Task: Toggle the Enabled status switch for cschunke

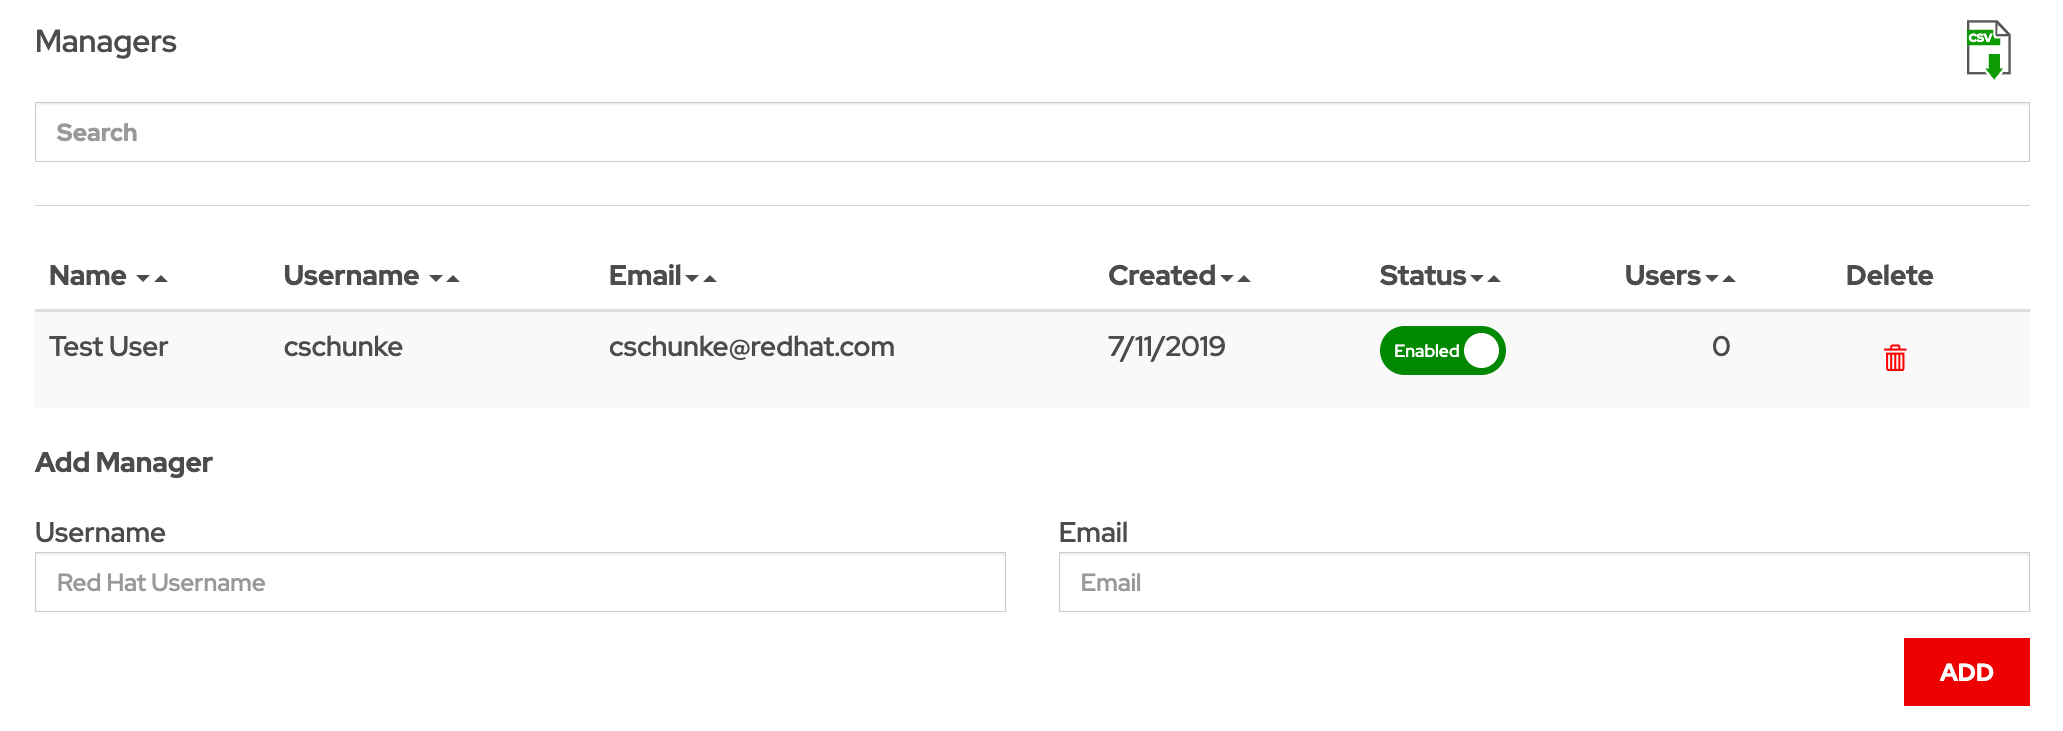Action: point(1442,351)
